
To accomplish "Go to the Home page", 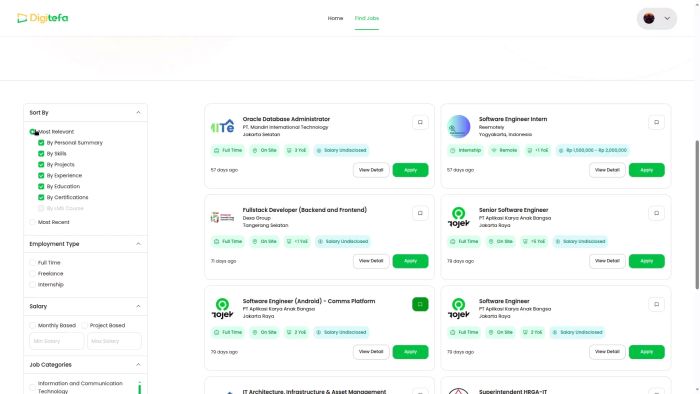I will pyautogui.click(x=335, y=18).
